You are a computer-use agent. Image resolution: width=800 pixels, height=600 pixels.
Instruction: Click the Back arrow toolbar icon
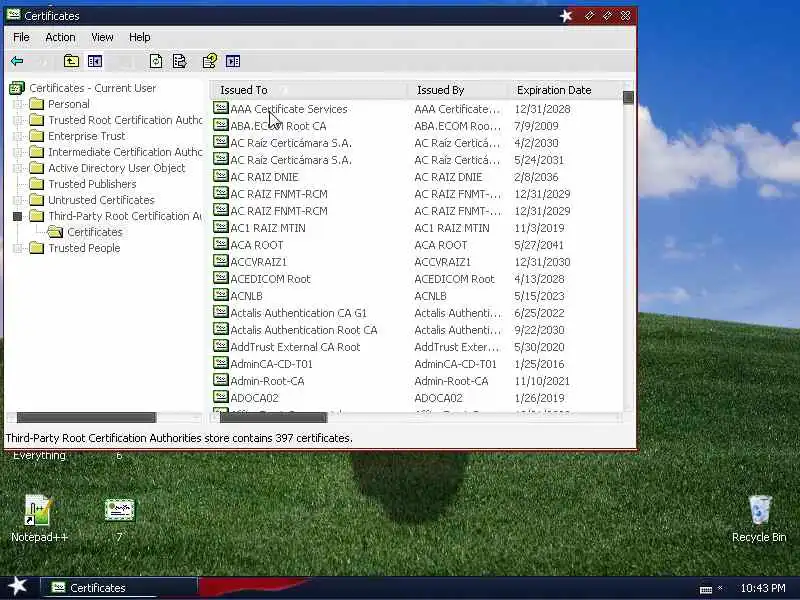pyautogui.click(x=17, y=61)
